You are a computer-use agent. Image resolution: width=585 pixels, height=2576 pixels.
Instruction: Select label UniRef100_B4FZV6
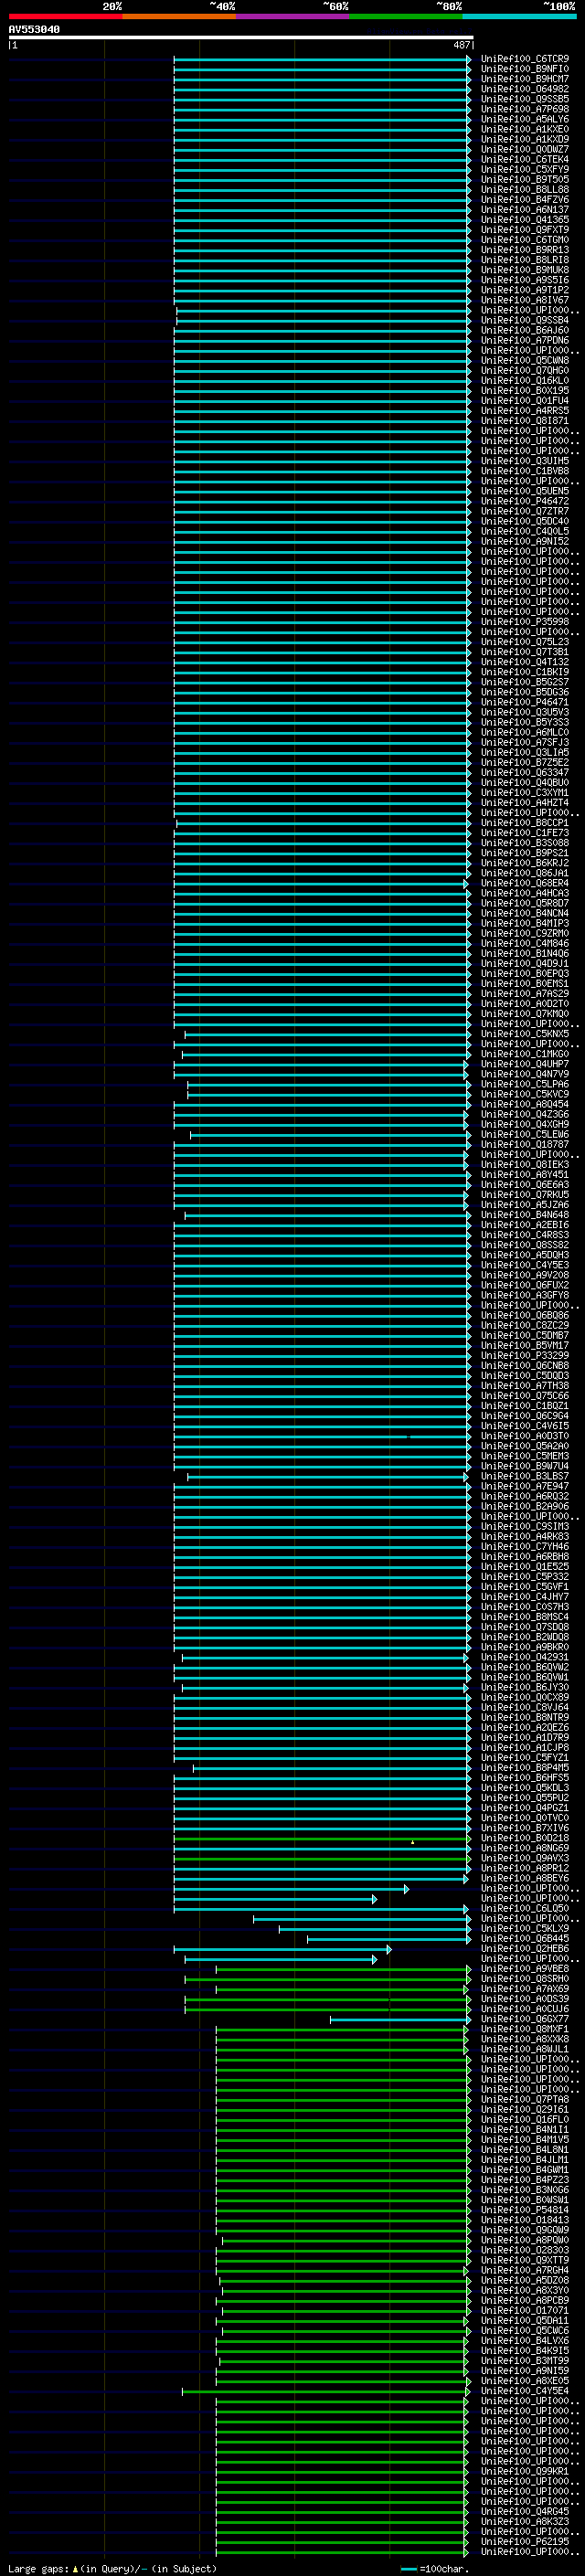point(525,199)
